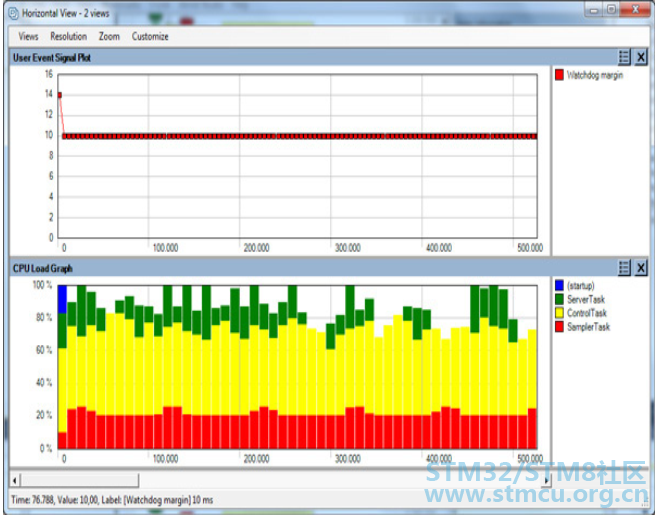Click the Horizontal View window icon
This screenshot has width=657, height=517.
[x=14, y=13]
